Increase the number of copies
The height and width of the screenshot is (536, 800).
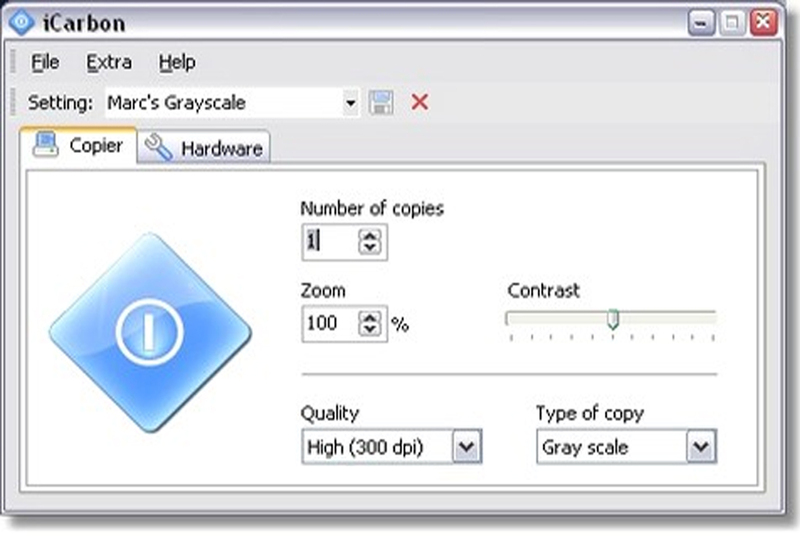click(370, 236)
